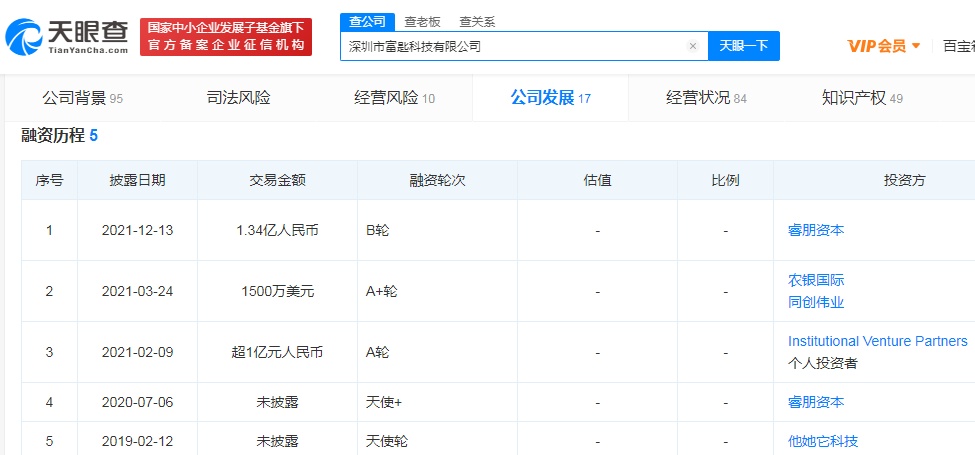Open the VIP会员 dropdown
This screenshot has width=975, height=455.
click(x=884, y=46)
